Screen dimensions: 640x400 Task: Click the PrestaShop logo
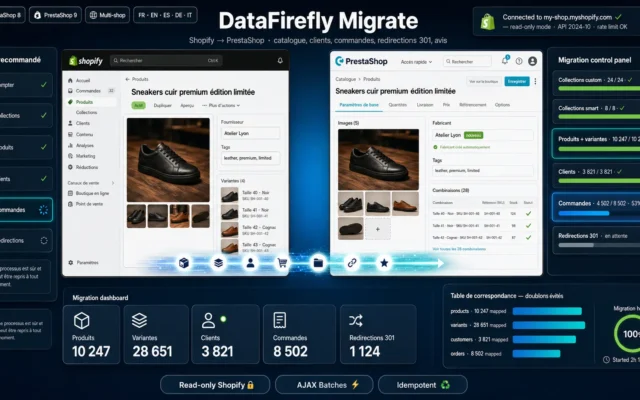click(361, 61)
